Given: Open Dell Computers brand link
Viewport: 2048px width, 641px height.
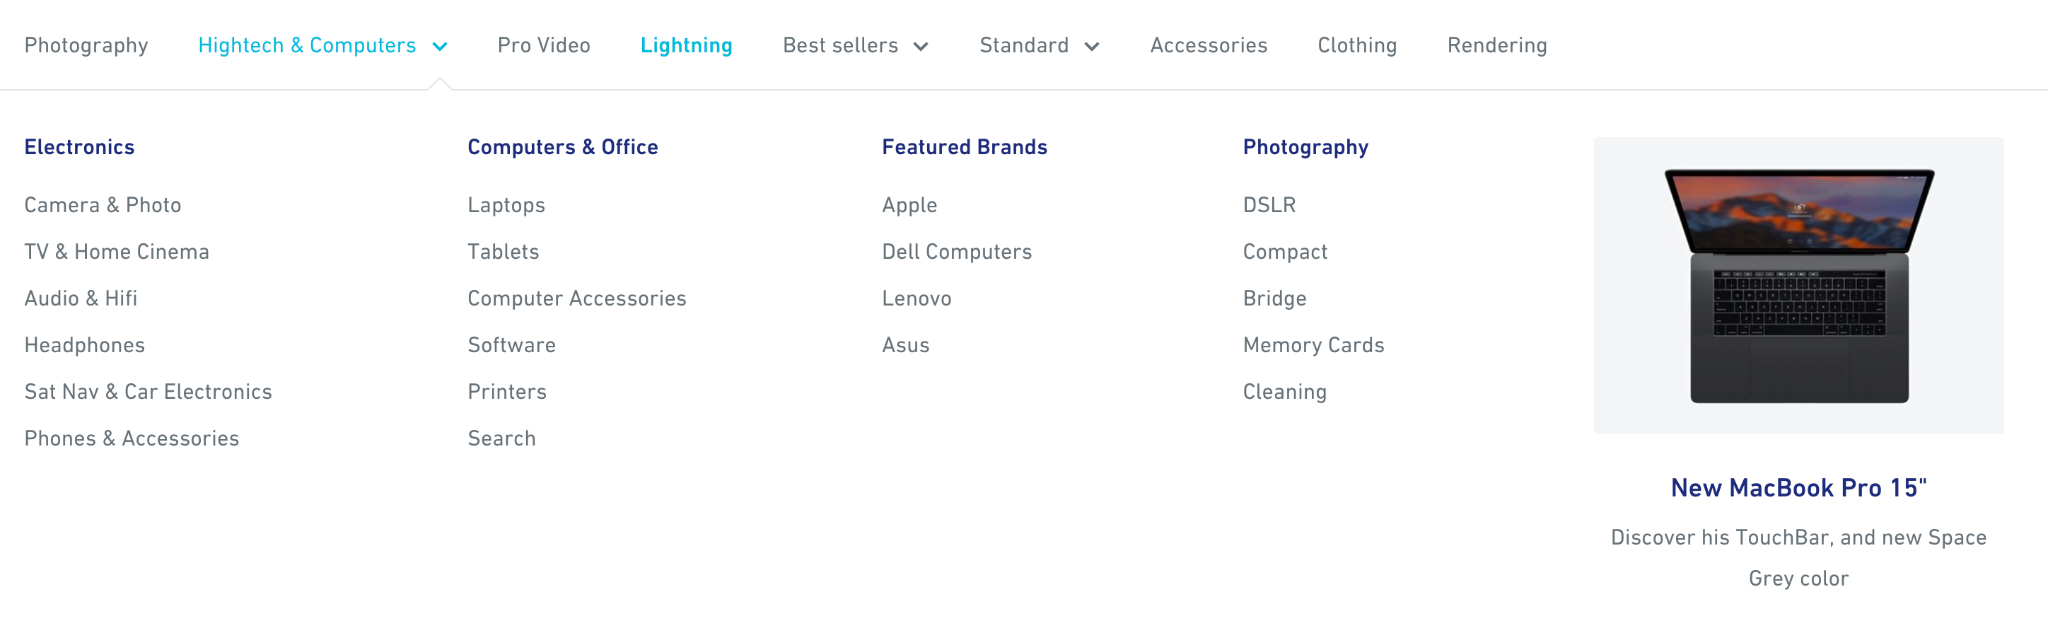Looking at the screenshot, I should tap(956, 252).
